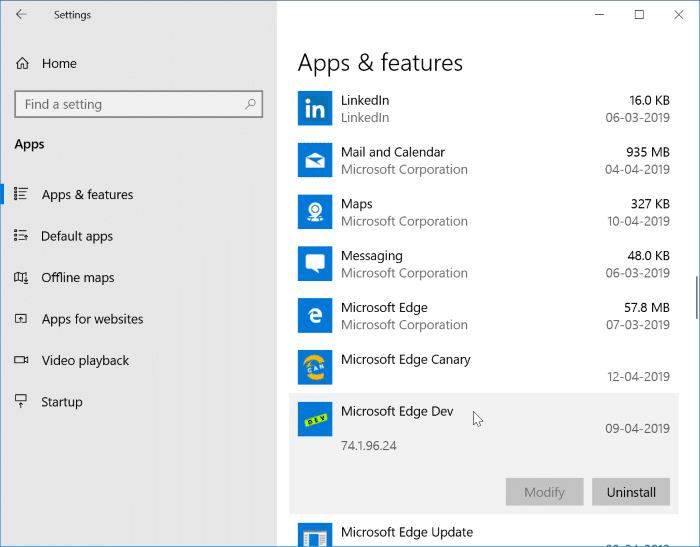Click the search magnifier icon

250,104
